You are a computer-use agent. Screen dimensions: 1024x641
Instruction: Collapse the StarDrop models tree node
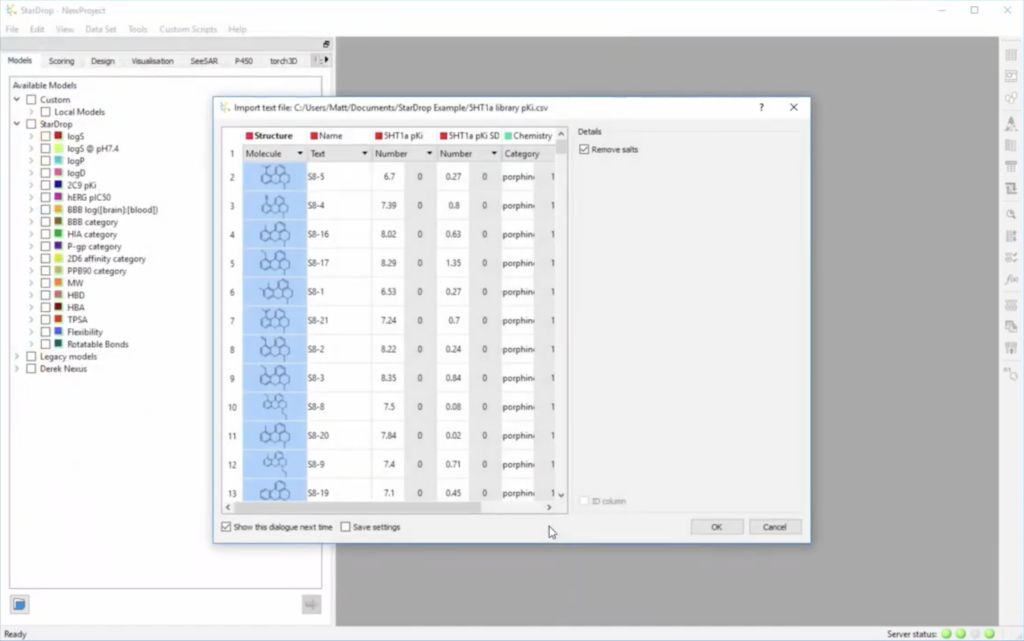coord(17,124)
